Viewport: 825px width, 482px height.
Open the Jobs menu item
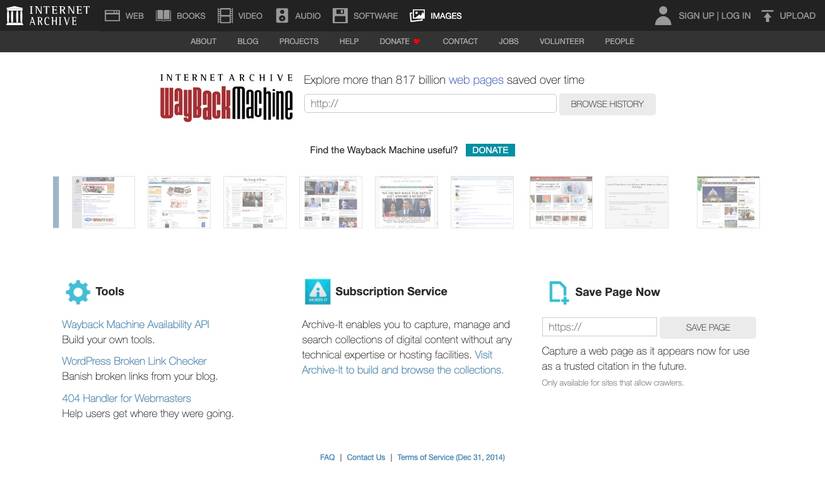coord(508,41)
